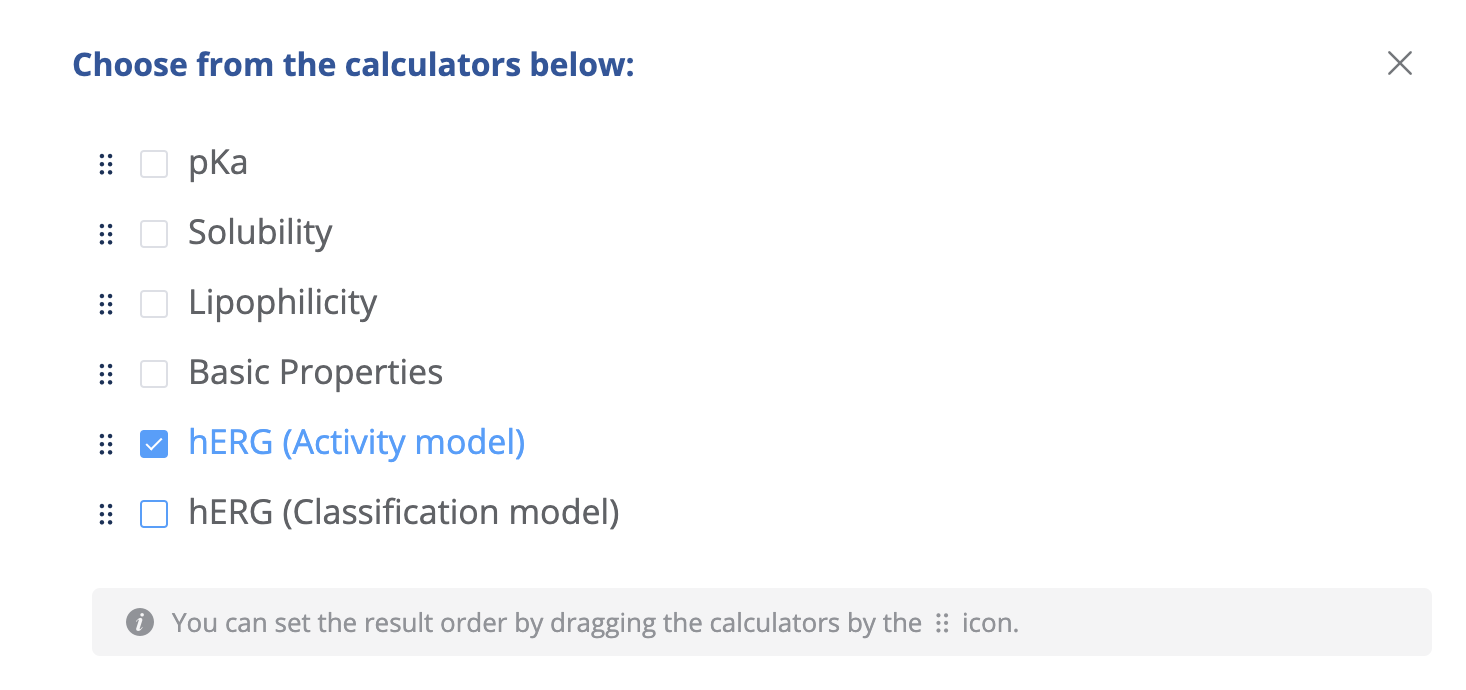Enable the hERG (Classification model) checkbox
The image size is (1466, 690).
click(x=154, y=514)
